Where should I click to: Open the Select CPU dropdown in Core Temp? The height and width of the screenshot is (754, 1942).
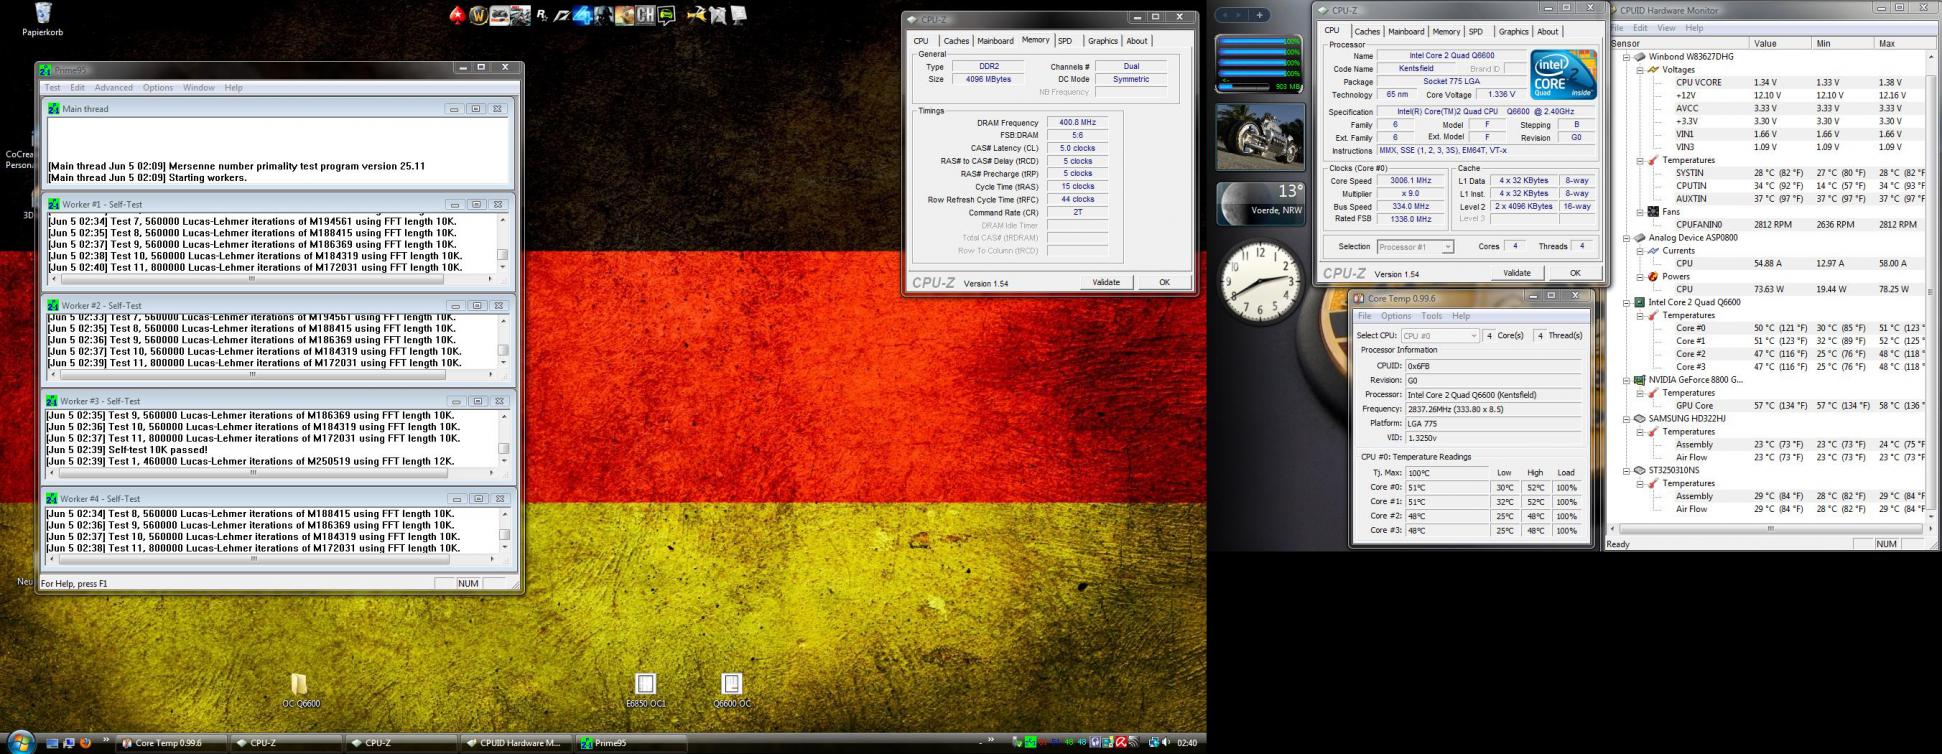[x=1439, y=336]
